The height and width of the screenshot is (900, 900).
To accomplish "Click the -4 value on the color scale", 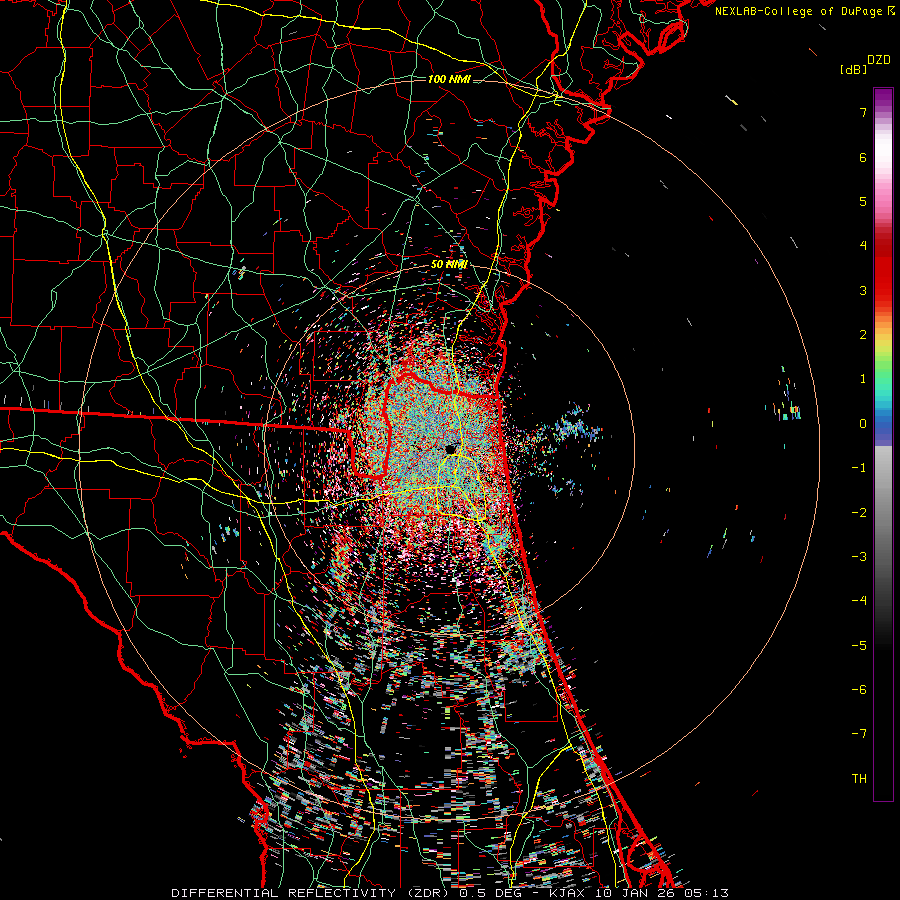I will (859, 600).
